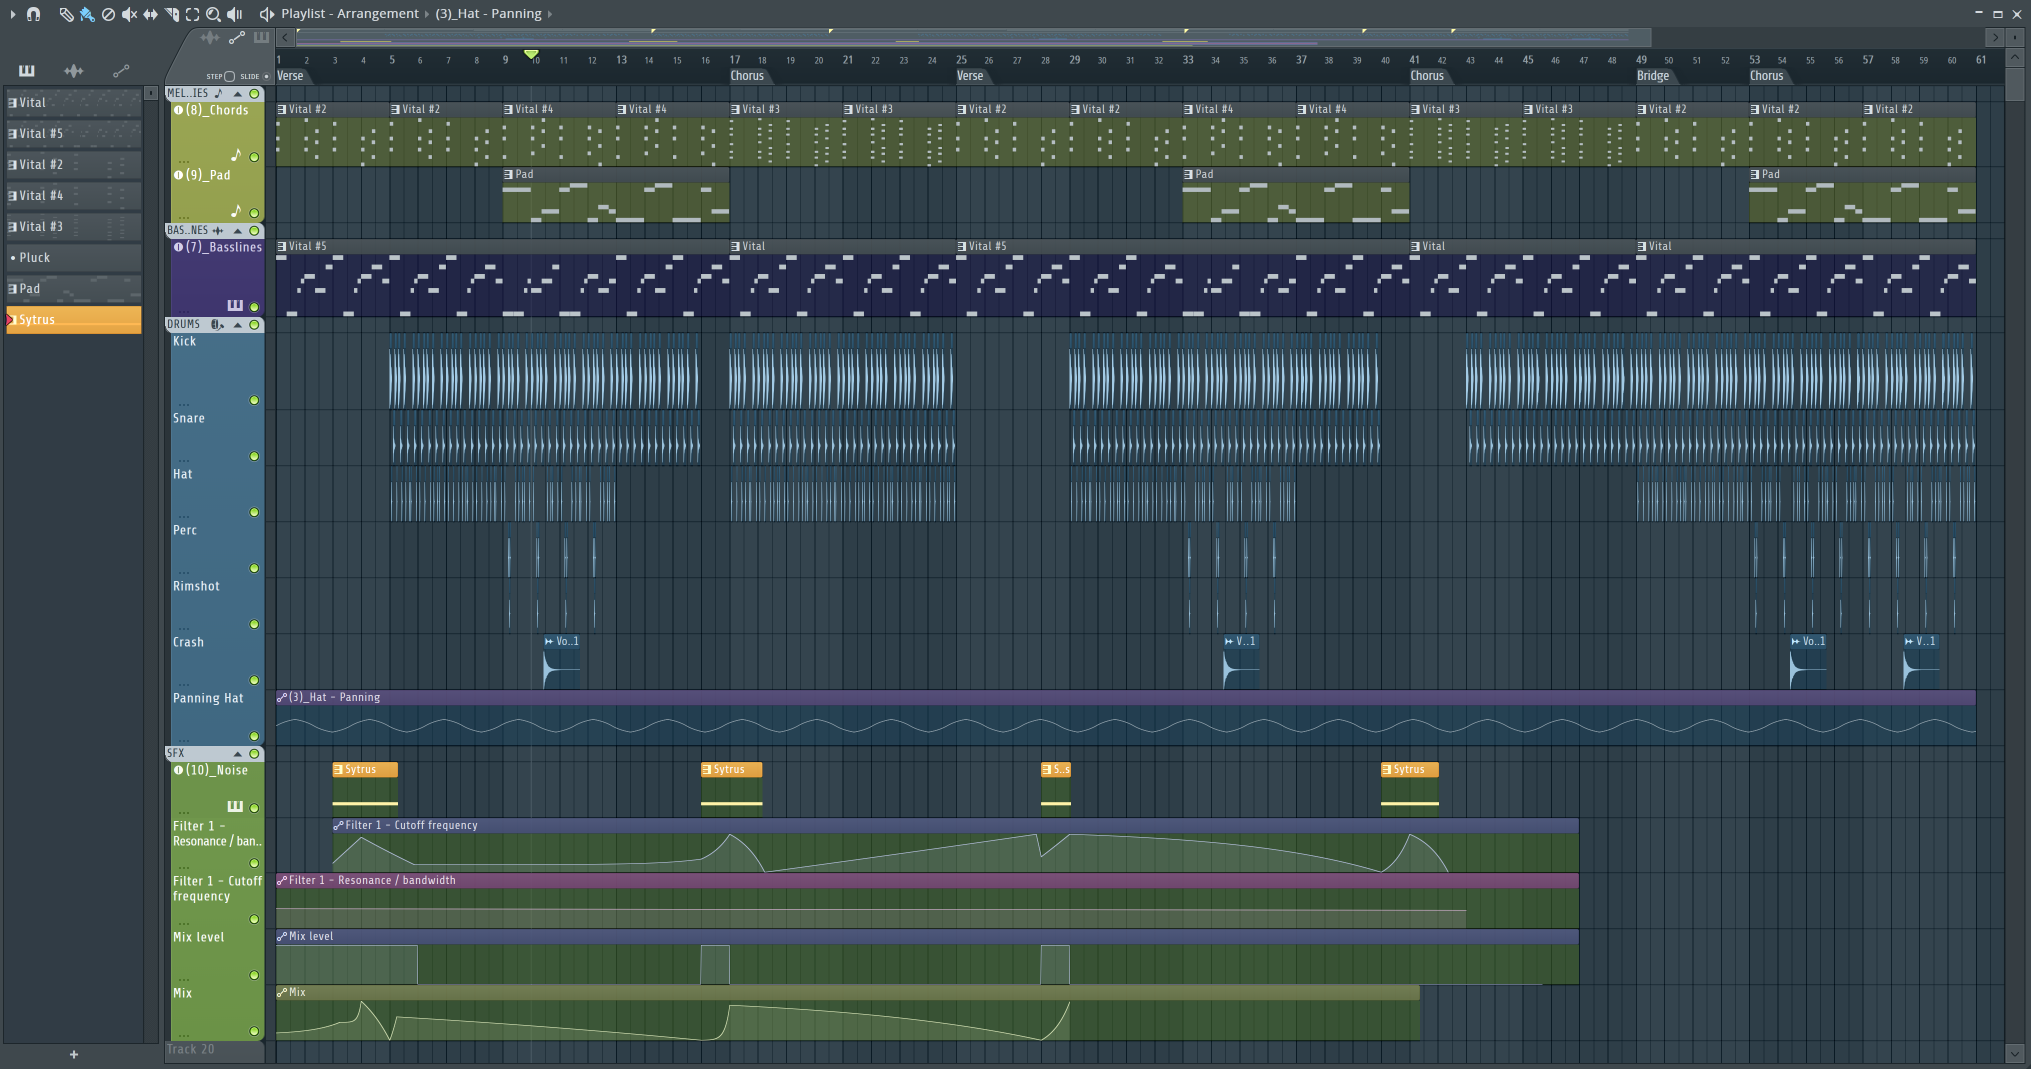The width and height of the screenshot is (2031, 1069).
Task: Collapse the MEL..IES track group
Action: click(x=238, y=93)
